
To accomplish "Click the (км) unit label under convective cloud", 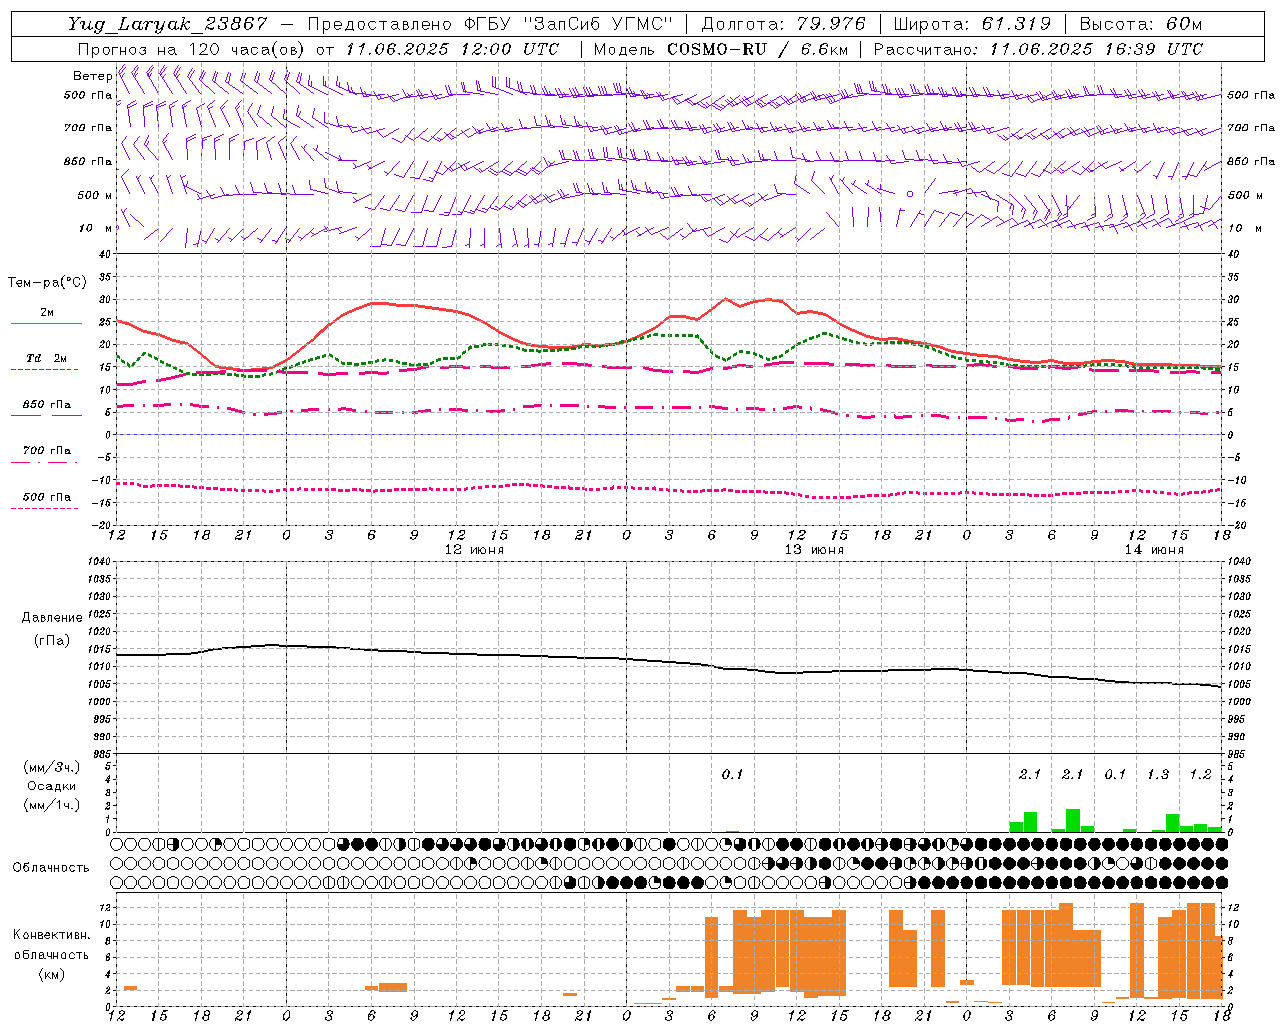I will point(52,974).
